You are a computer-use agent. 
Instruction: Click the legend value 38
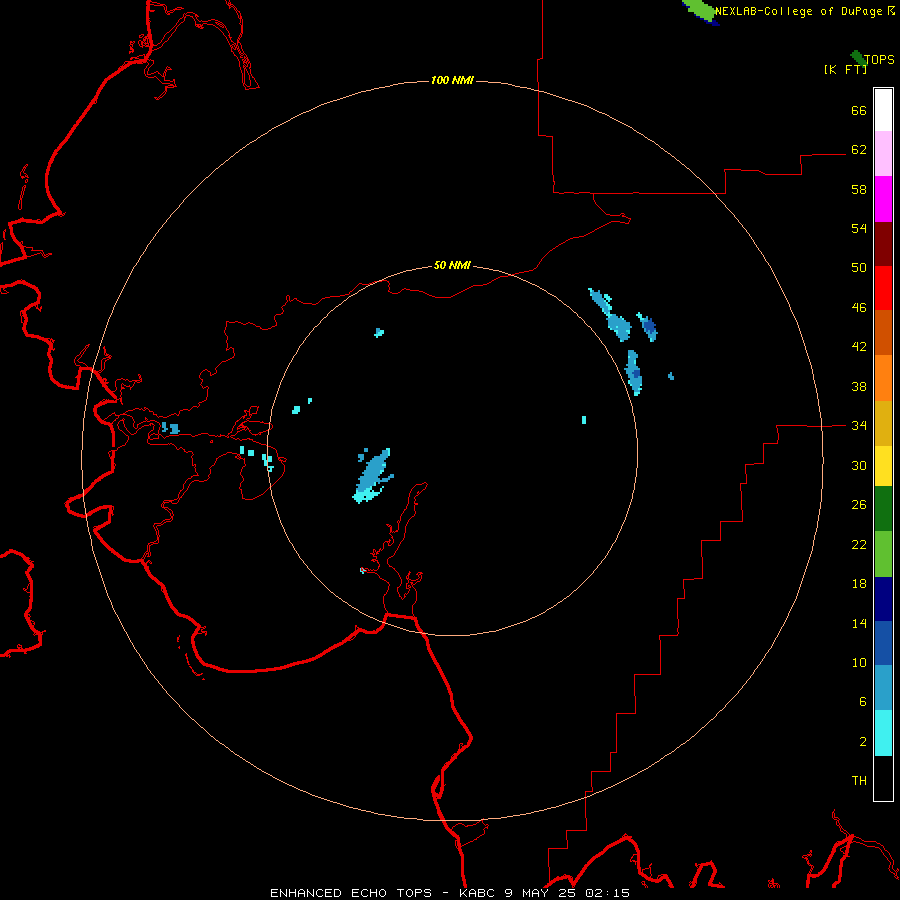[x=859, y=386]
